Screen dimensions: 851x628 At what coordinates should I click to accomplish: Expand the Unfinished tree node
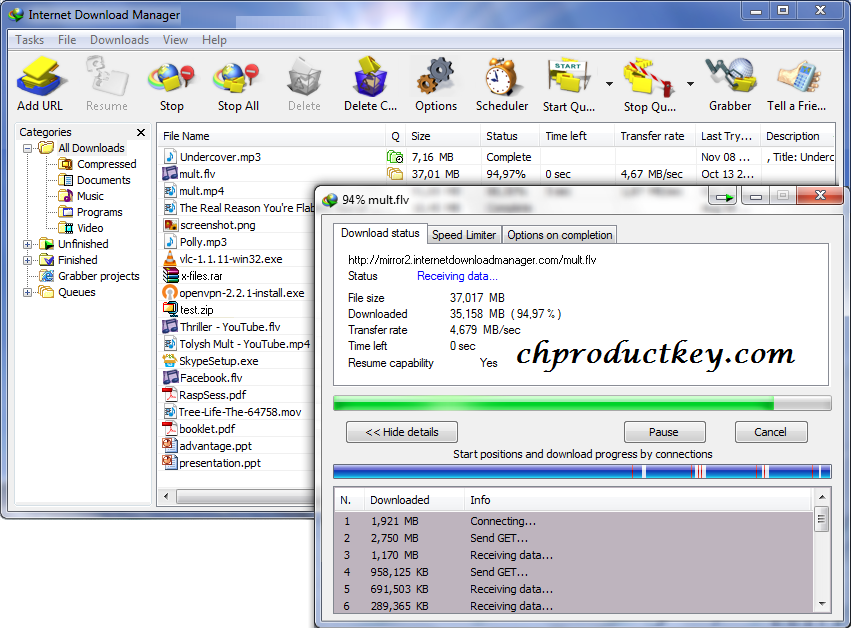tap(27, 244)
